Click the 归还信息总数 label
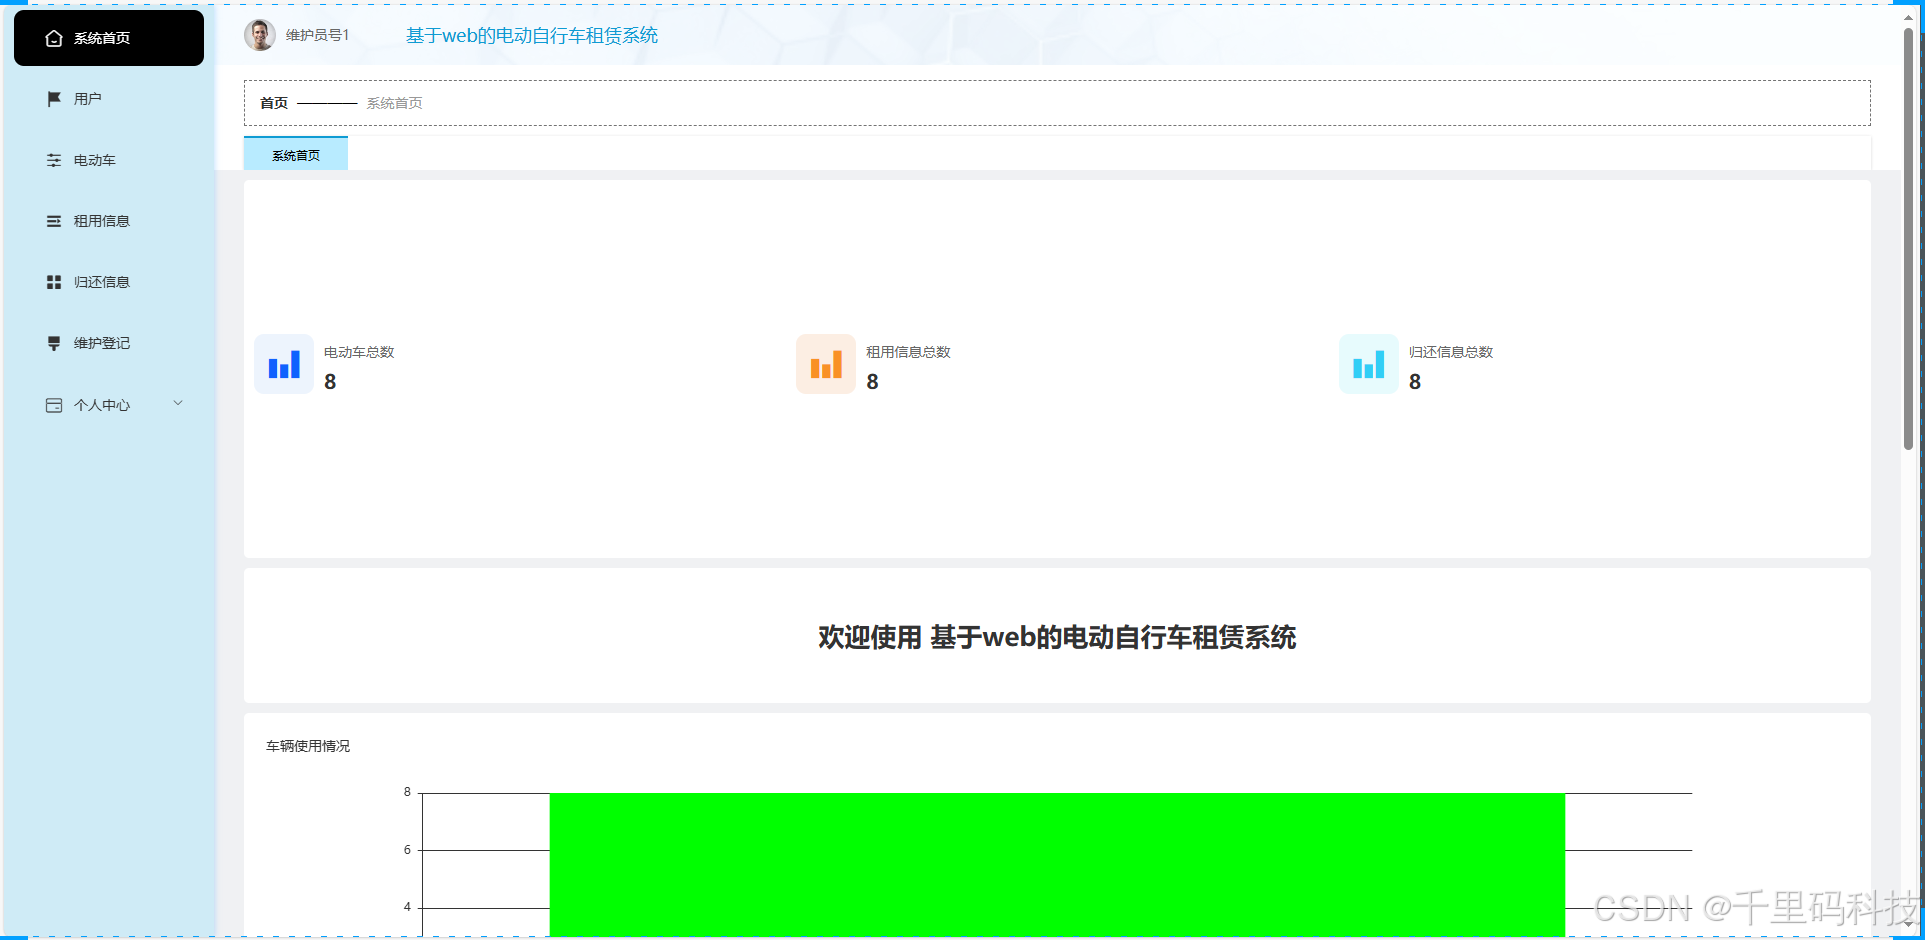This screenshot has height=940, width=1925. pos(1451,352)
